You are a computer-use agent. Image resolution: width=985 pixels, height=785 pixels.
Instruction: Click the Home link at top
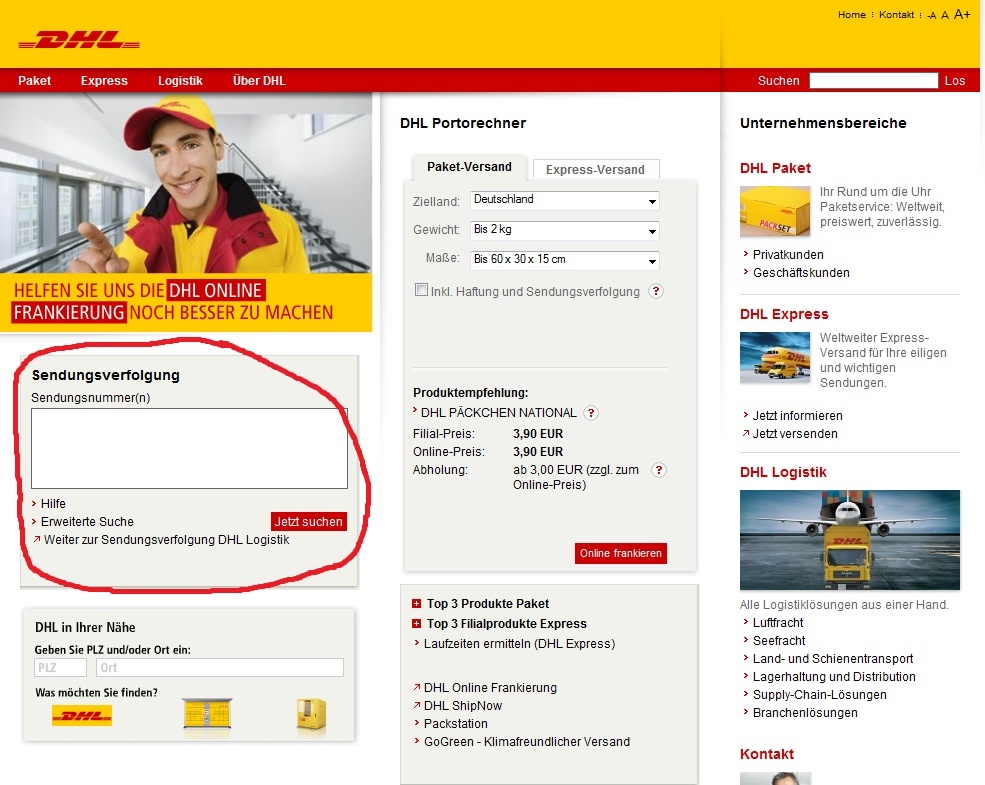click(851, 14)
